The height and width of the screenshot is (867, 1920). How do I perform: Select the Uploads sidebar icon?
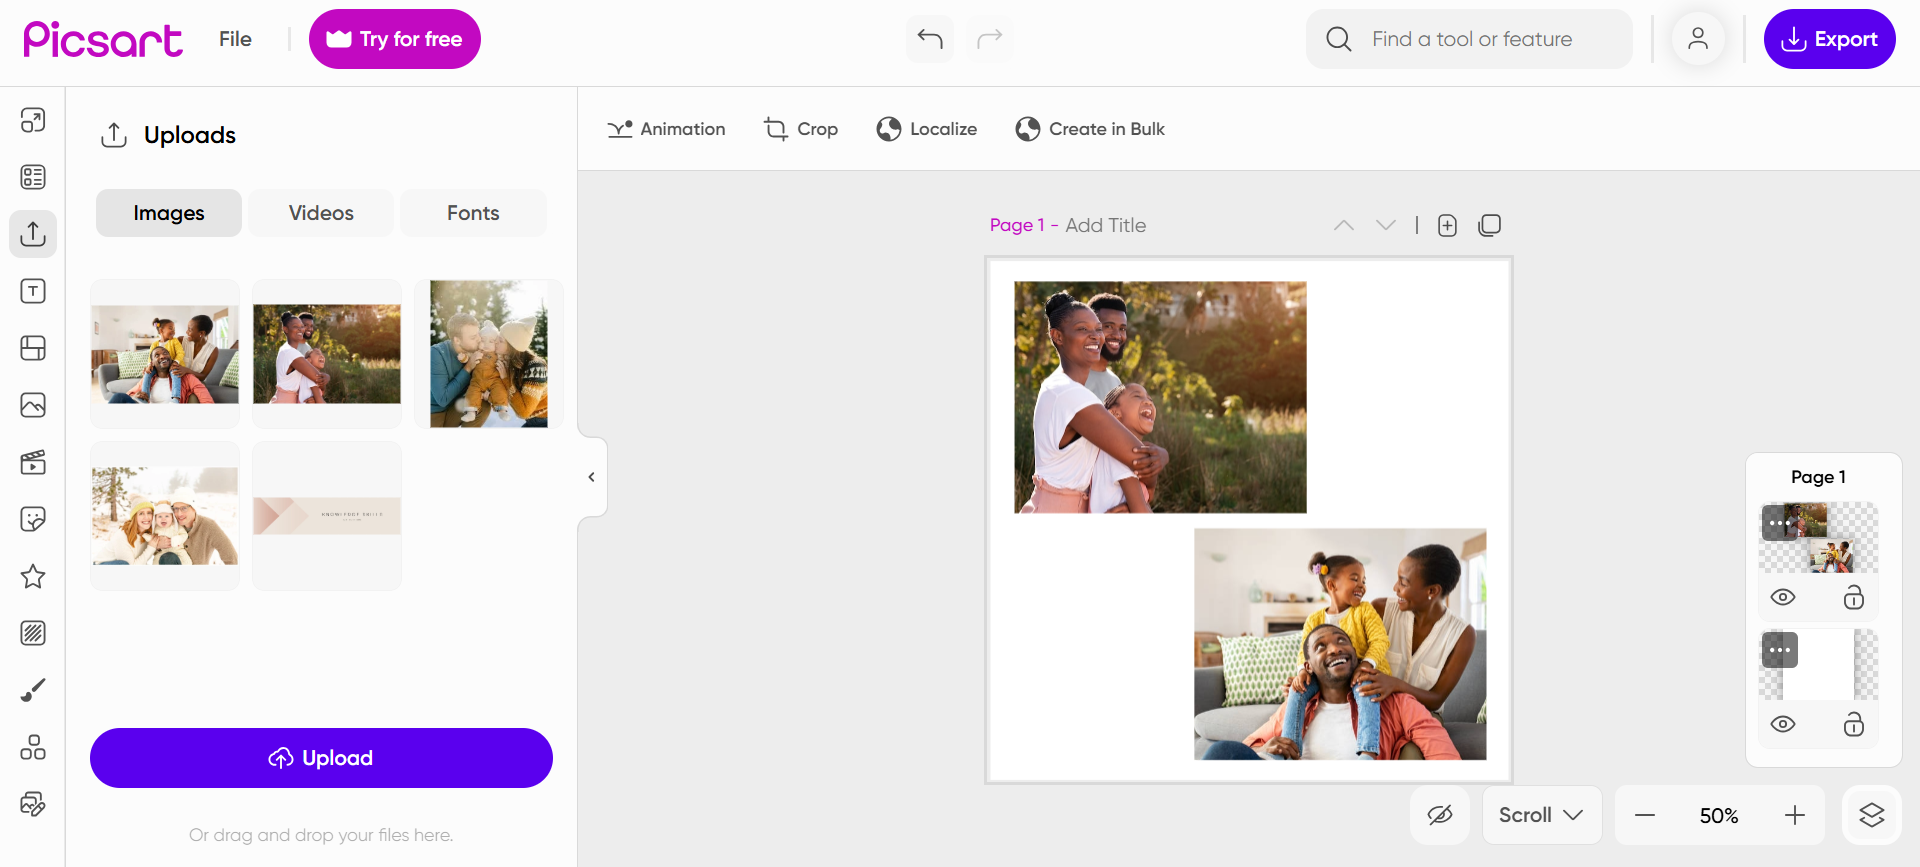(33, 234)
